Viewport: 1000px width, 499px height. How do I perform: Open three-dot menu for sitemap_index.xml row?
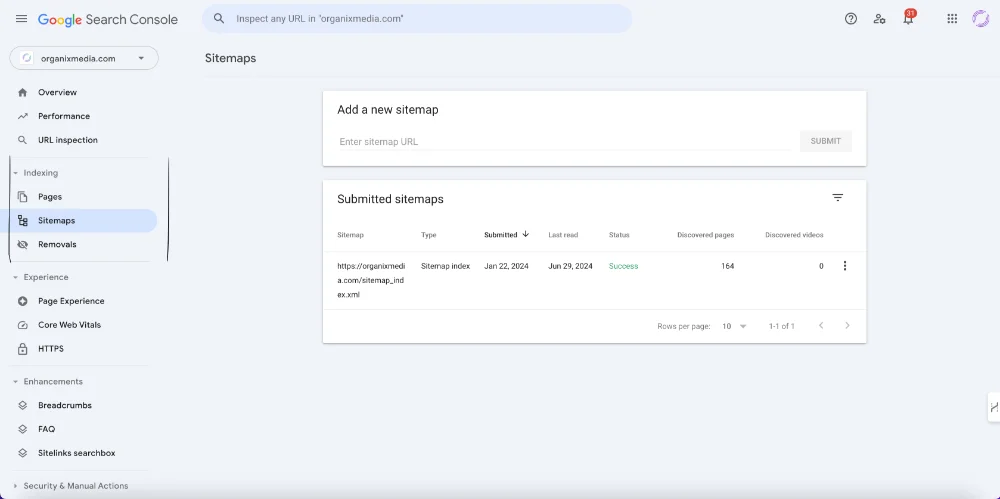tap(845, 266)
